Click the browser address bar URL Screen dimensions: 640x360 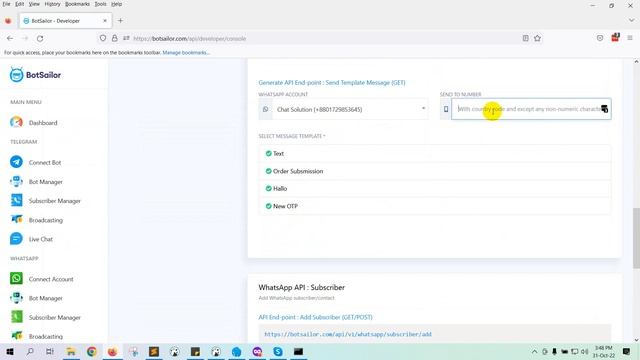click(190, 38)
